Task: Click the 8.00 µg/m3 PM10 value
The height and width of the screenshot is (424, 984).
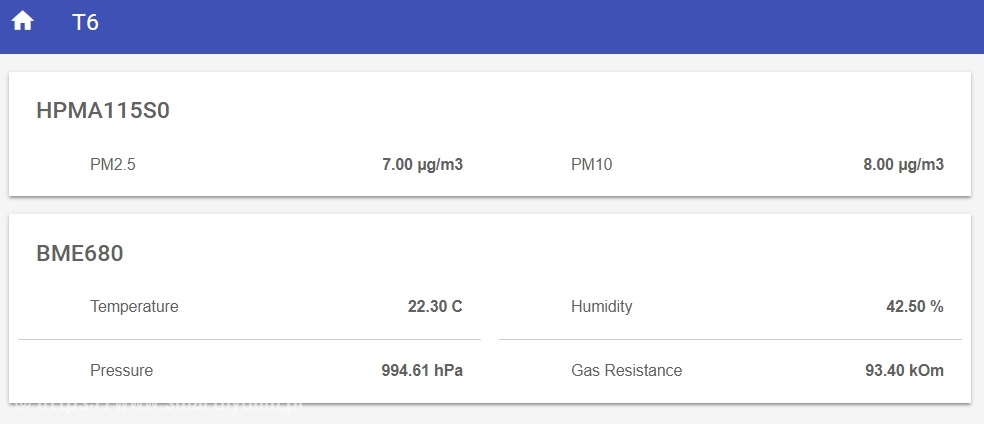Action: 903,165
